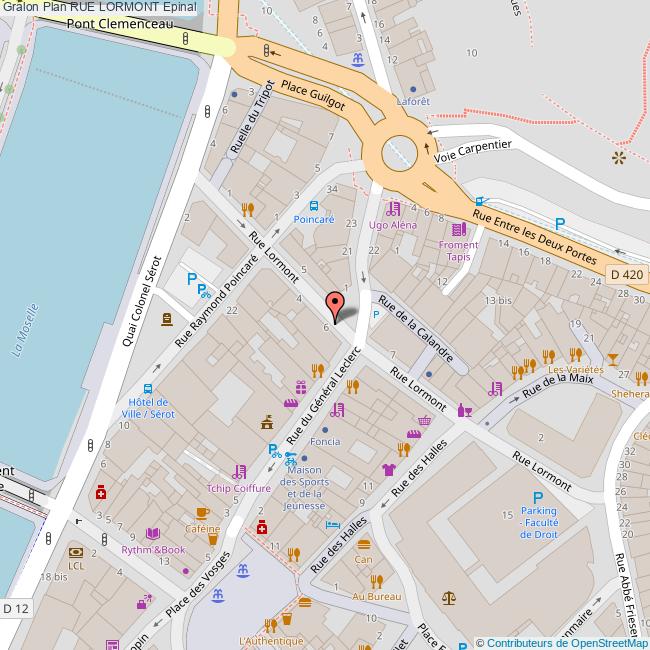Select the Tchip Coiffure hairdresser icon
Screen dimensions: 650x650
[x=239, y=472]
